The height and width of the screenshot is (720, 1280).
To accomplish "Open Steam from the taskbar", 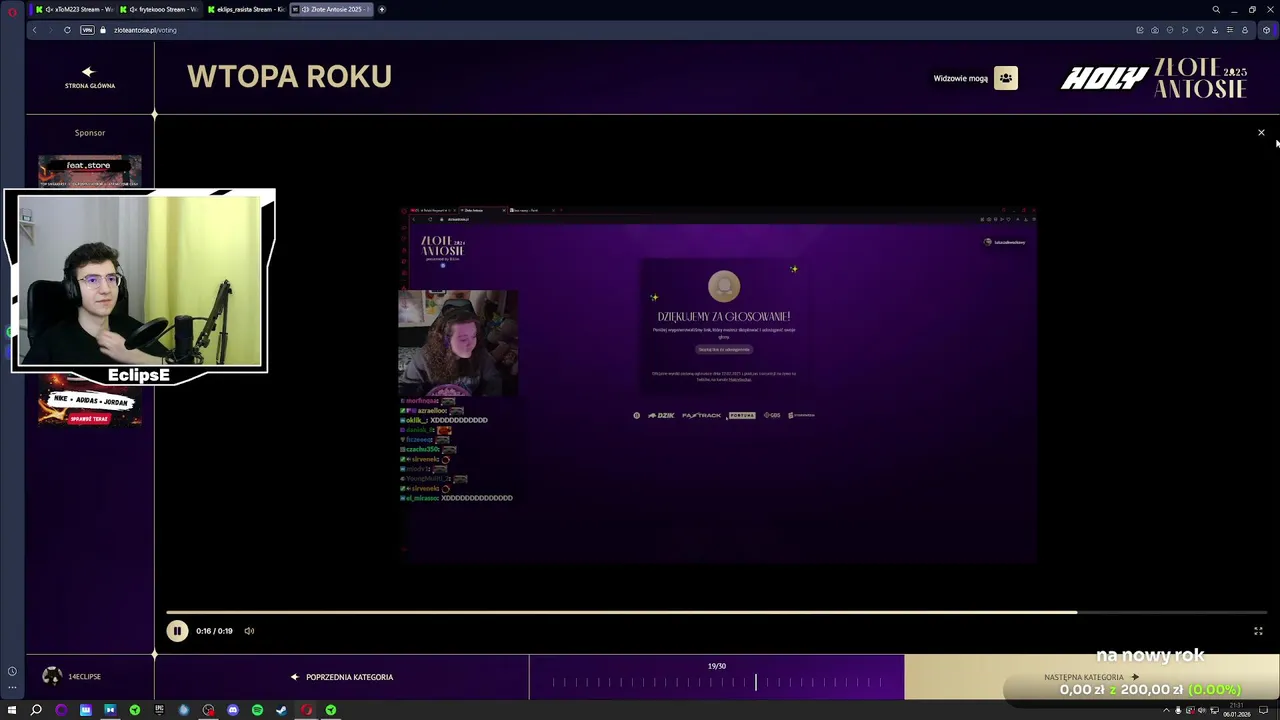I will [281, 710].
